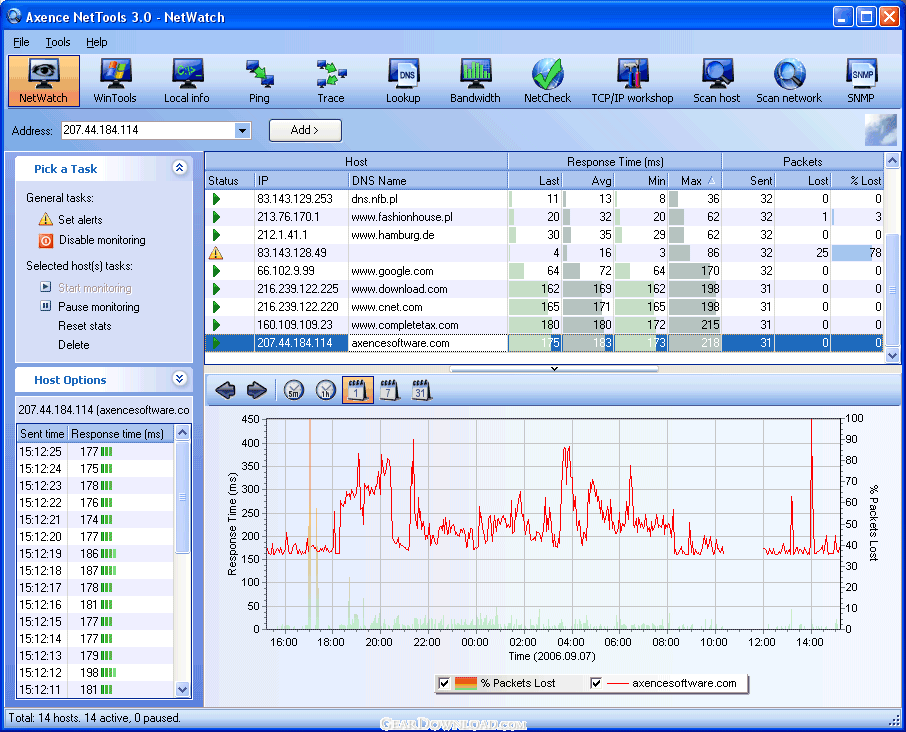Show last 5 minutes chart view

coord(294,391)
